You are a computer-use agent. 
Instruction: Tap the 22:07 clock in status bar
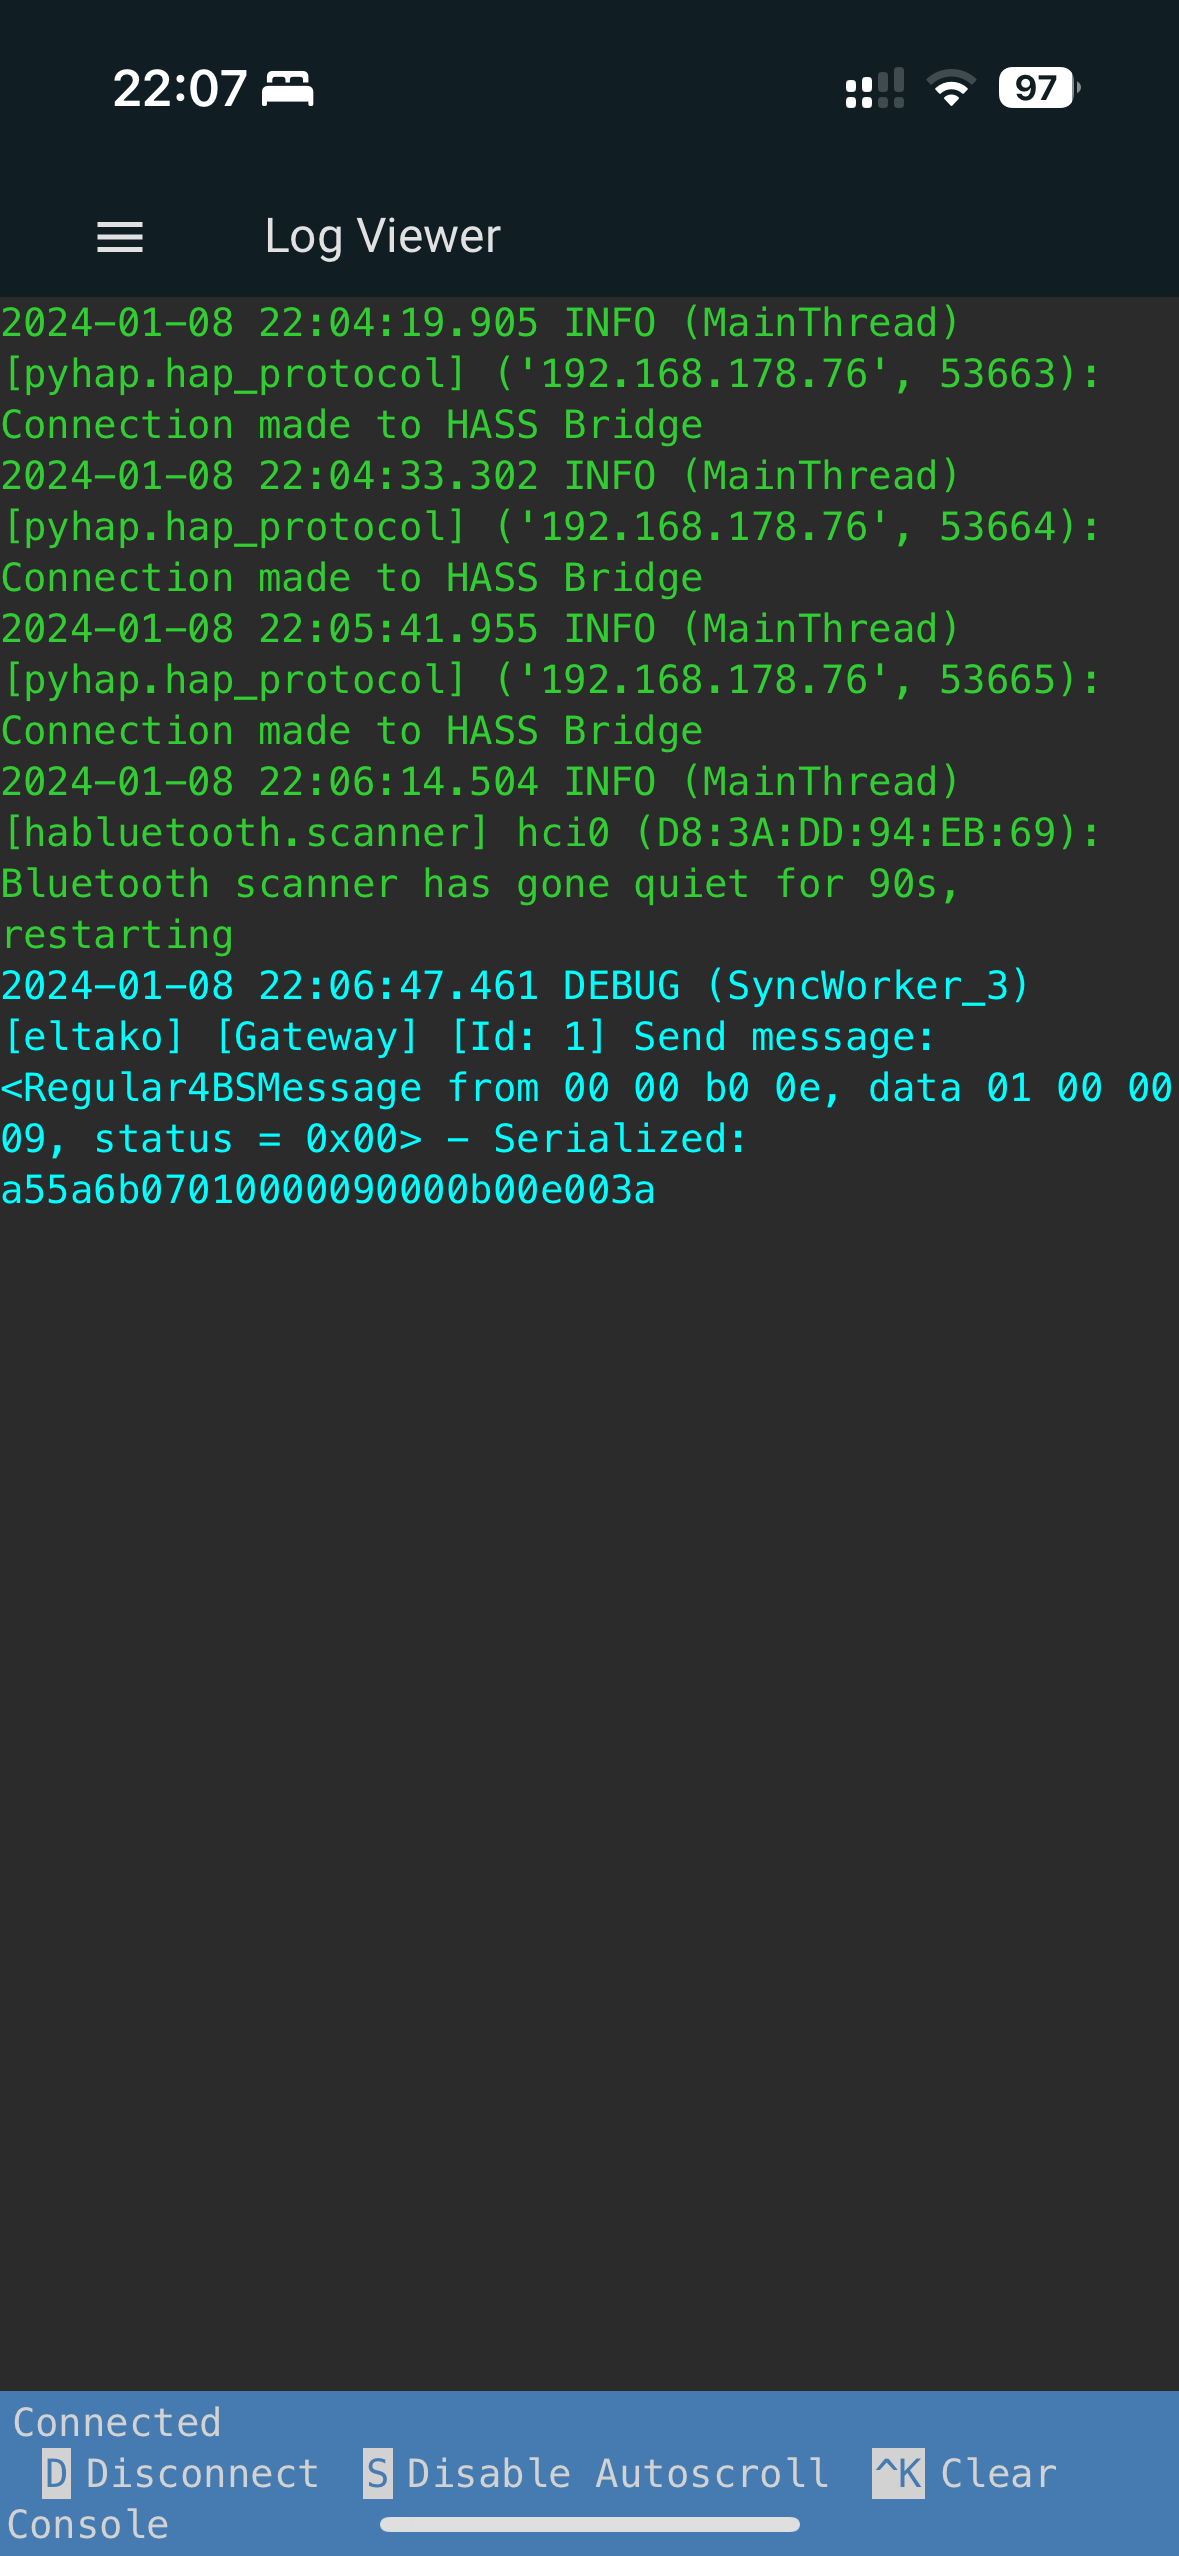coord(180,88)
